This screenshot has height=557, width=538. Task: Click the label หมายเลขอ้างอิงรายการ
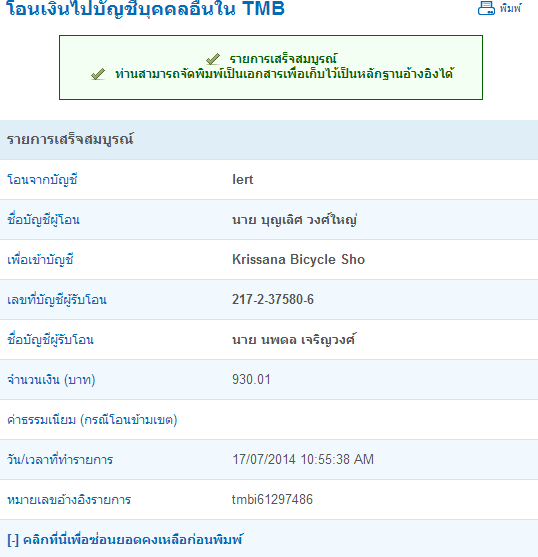[69, 499]
